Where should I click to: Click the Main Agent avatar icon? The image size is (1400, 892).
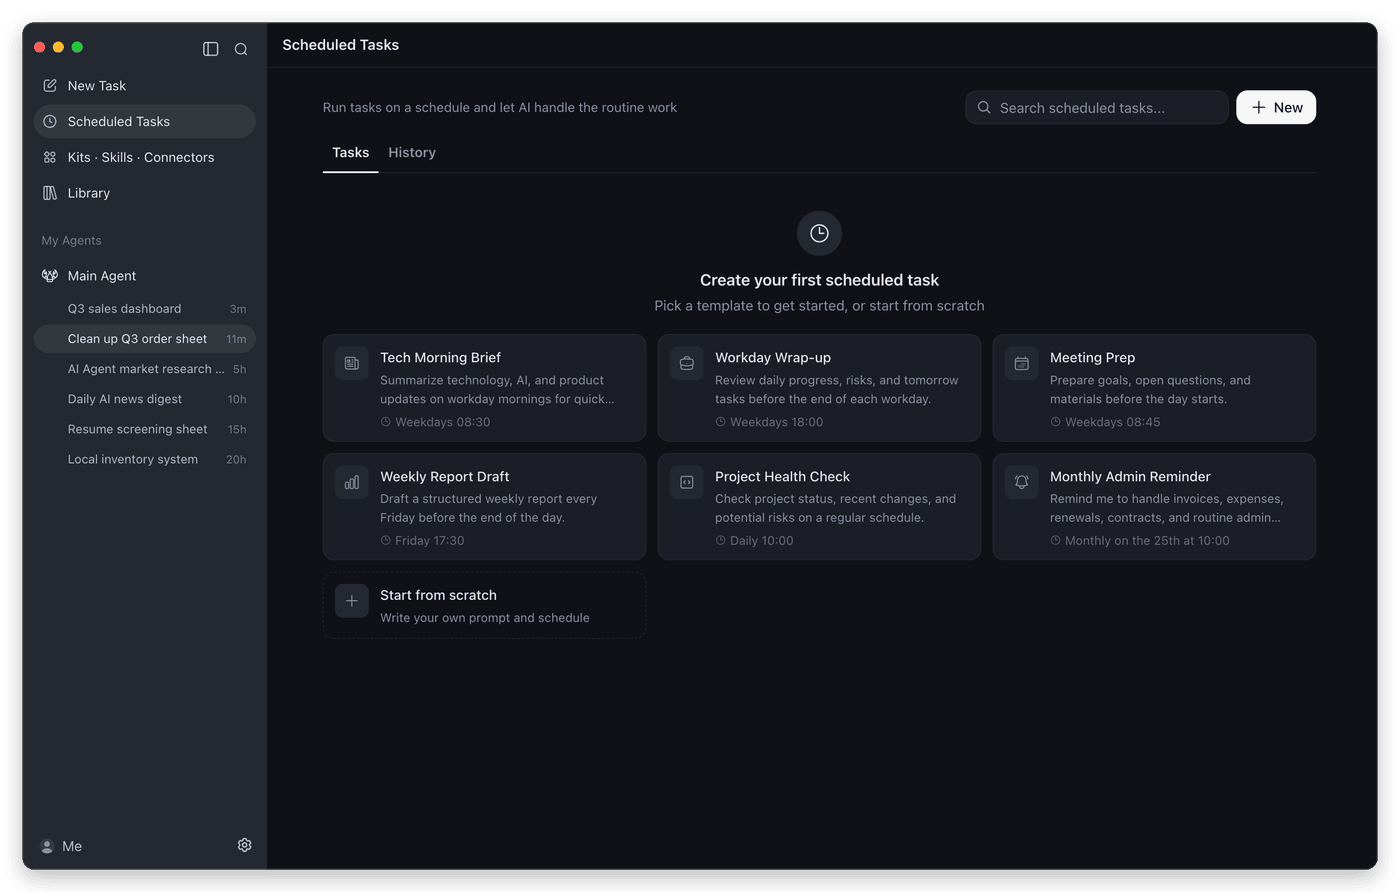click(50, 276)
